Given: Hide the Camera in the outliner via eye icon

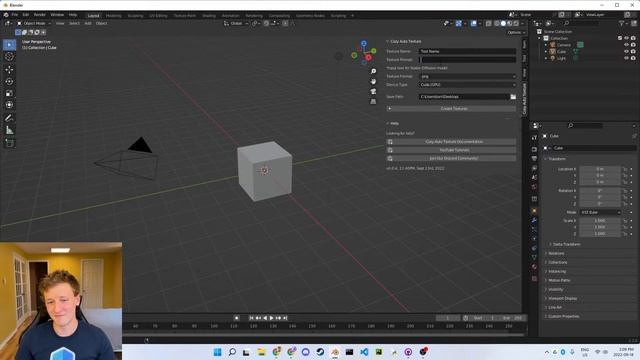Looking at the screenshot, I should click(626, 45).
